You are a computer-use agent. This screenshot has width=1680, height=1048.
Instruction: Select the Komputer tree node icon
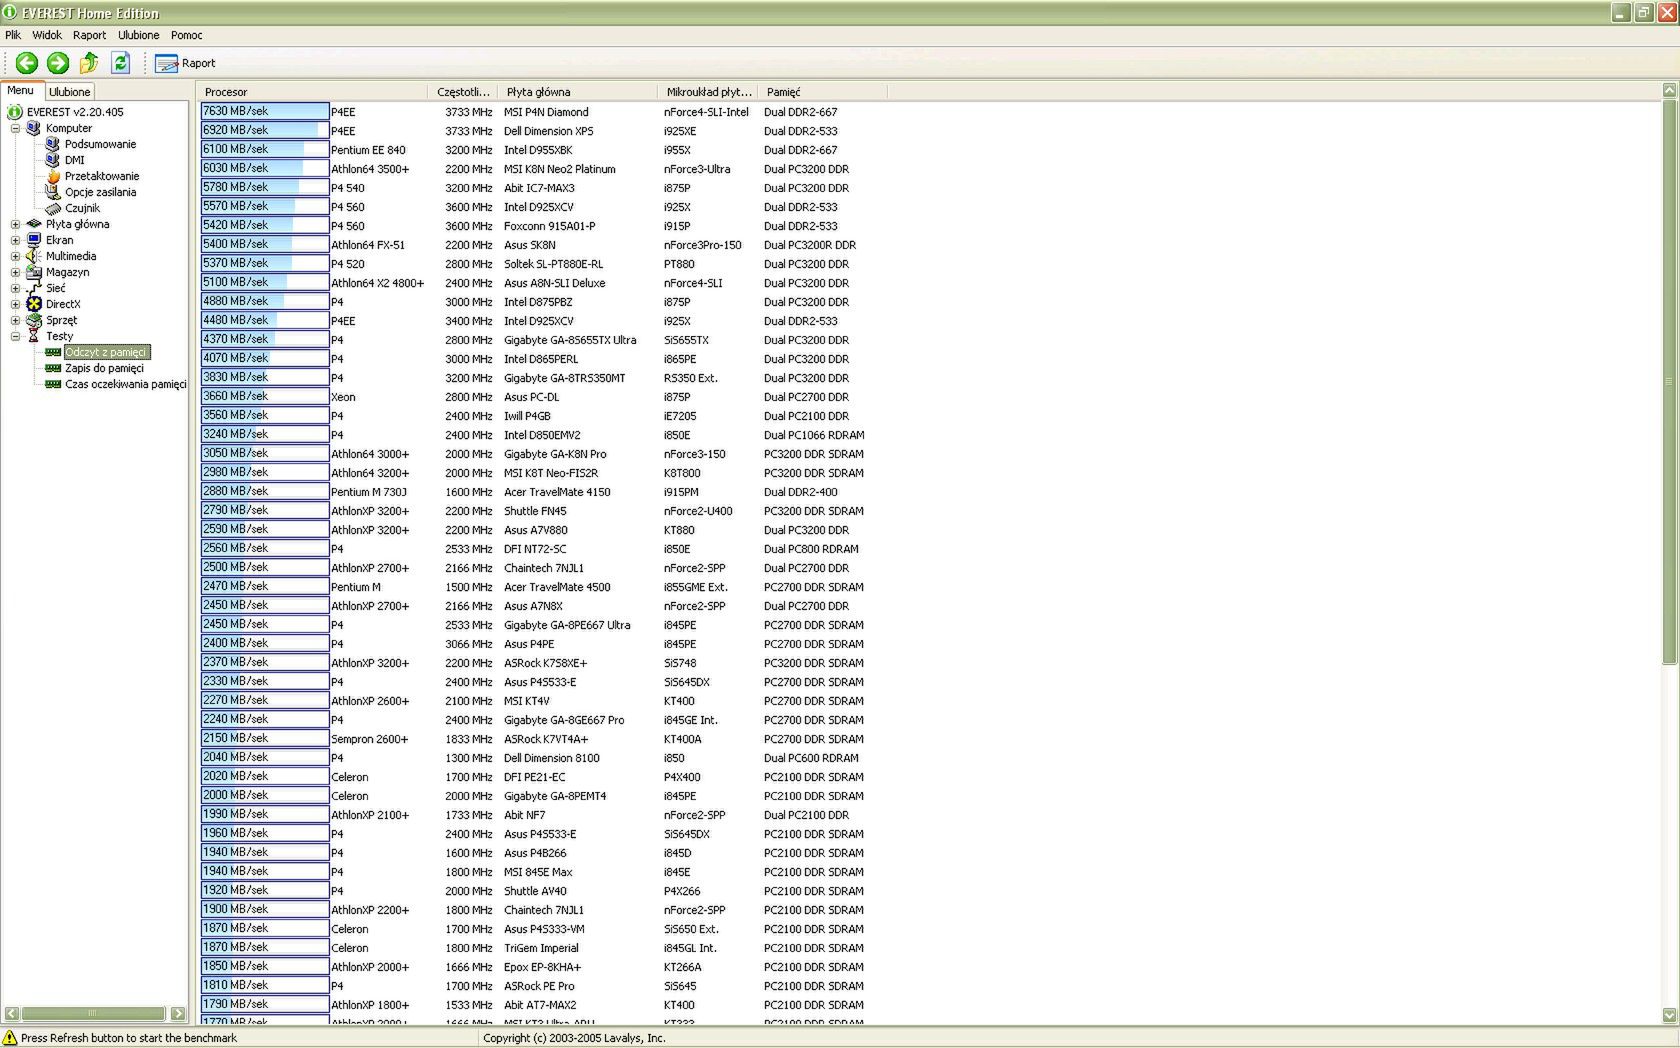pyautogui.click(x=34, y=128)
